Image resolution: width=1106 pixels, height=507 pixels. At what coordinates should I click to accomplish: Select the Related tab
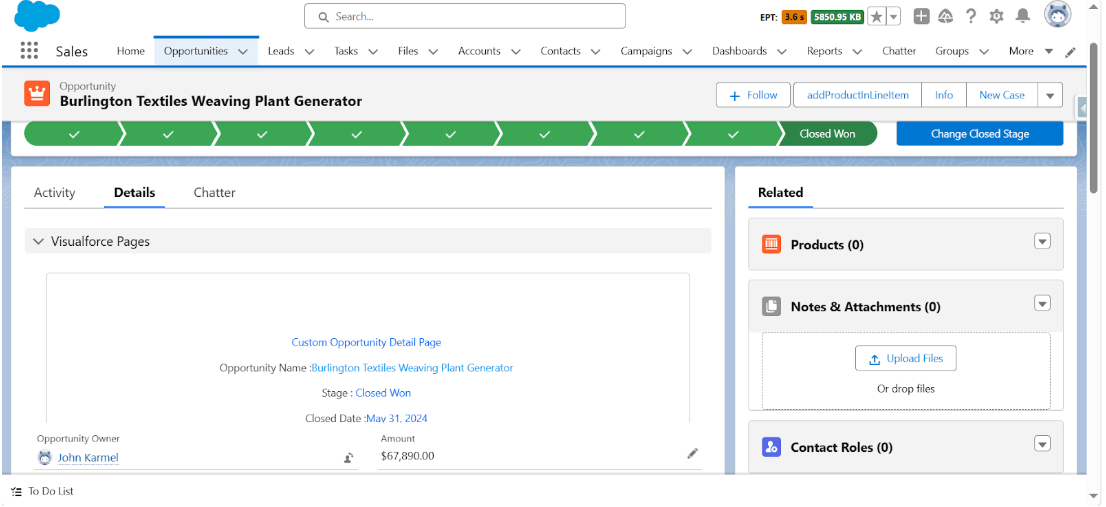tap(780, 193)
